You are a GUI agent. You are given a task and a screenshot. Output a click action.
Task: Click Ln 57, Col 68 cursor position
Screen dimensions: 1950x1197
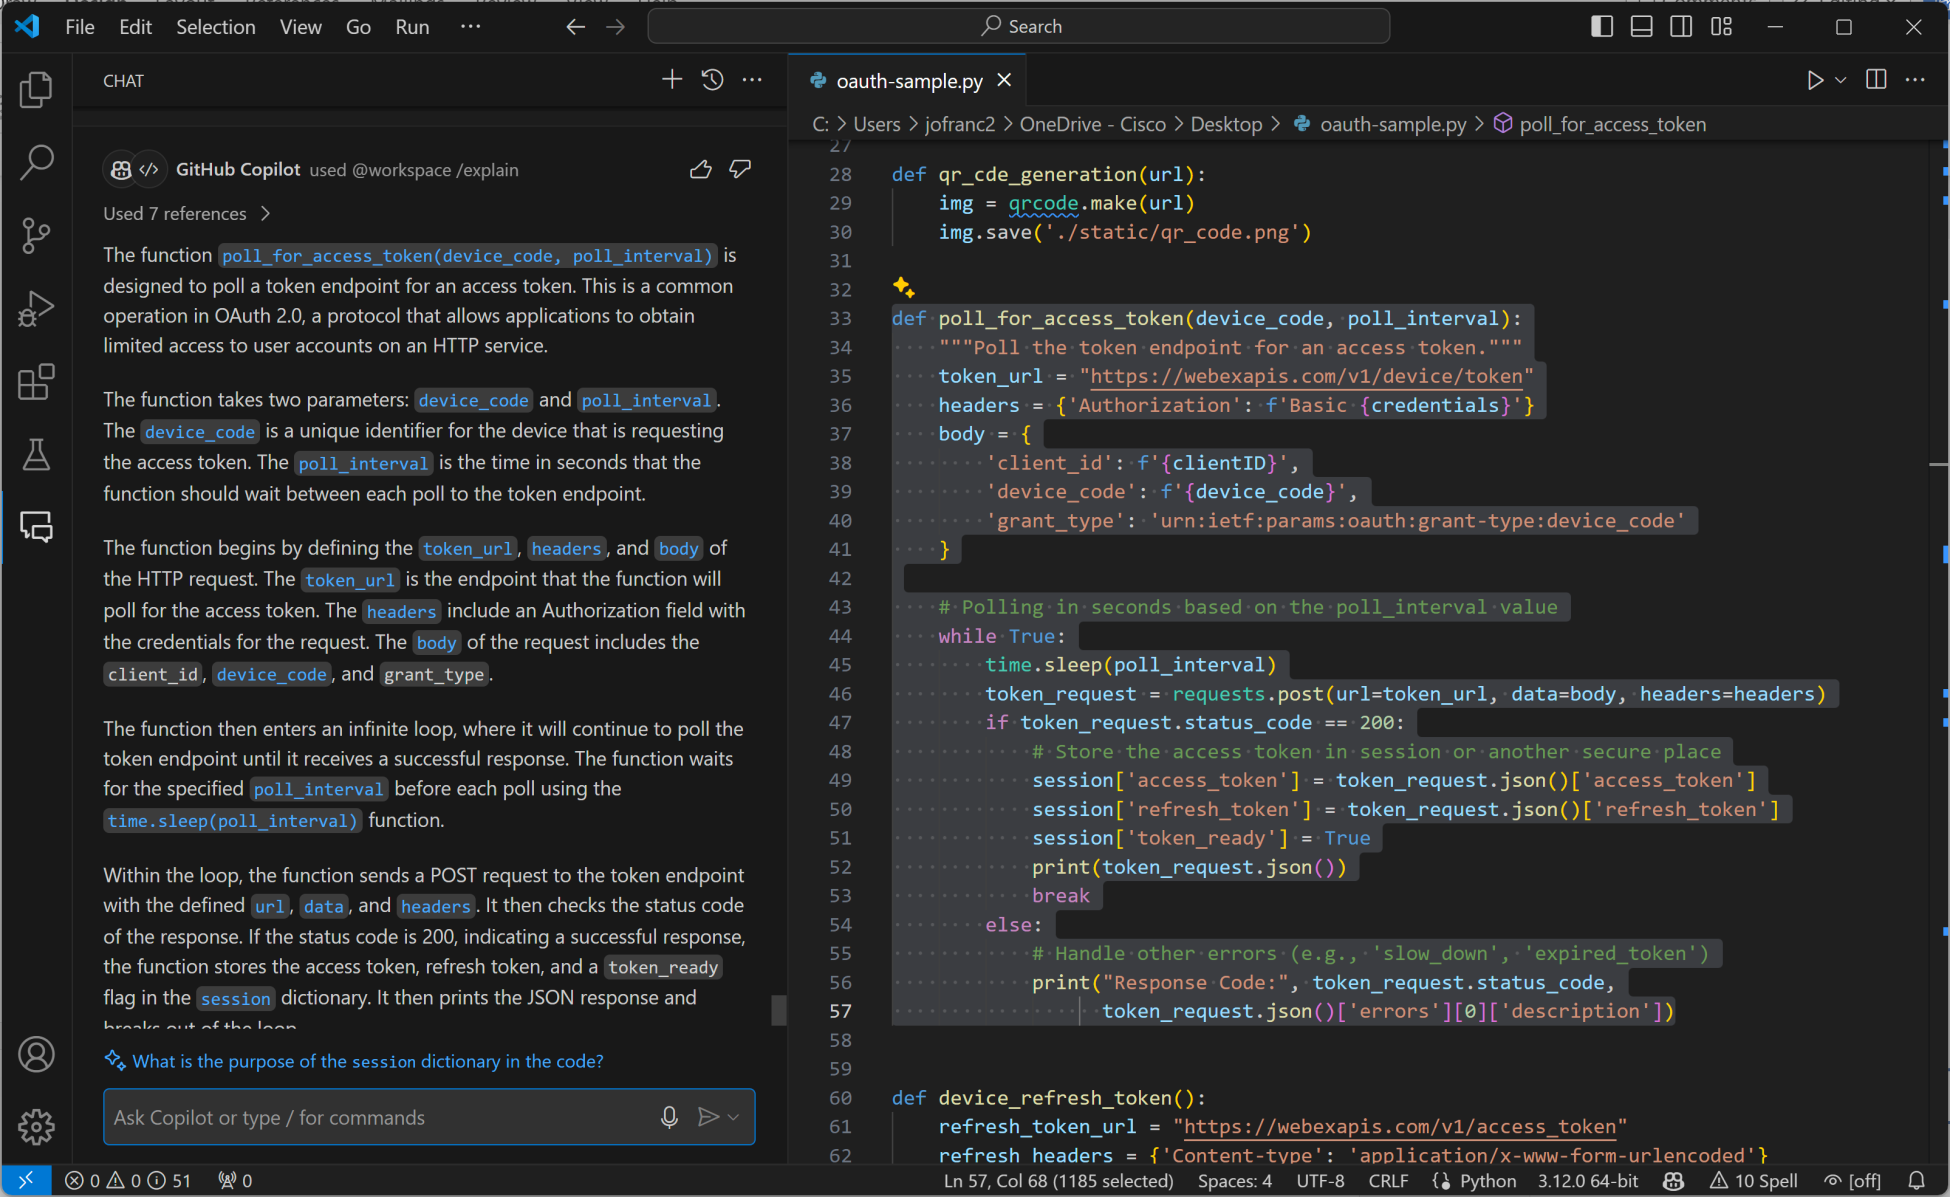tap(1058, 1181)
